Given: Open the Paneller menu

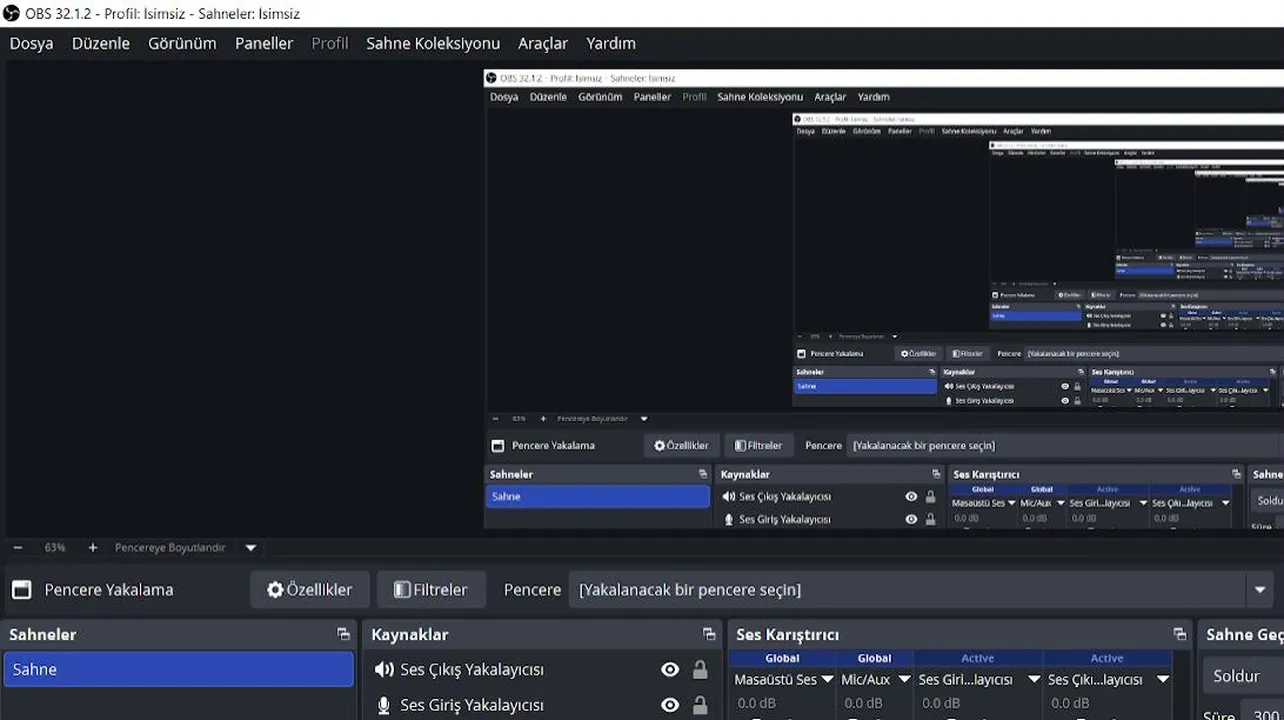Looking at the screenshot, I should pyautogui.click(x=264, y=43).
